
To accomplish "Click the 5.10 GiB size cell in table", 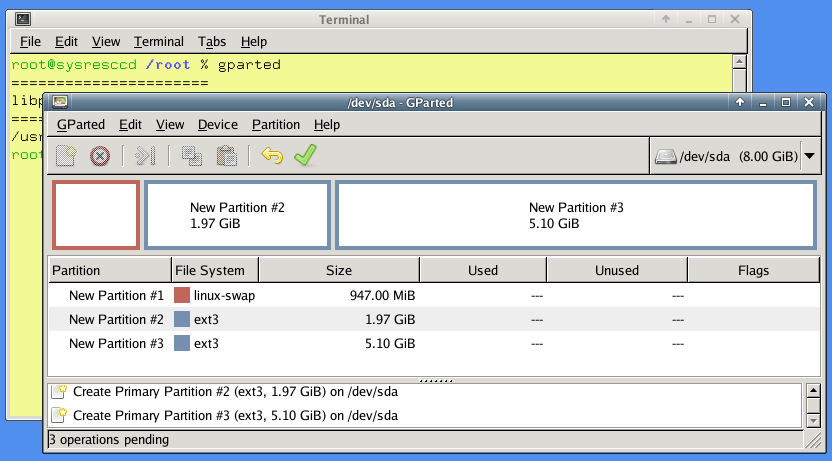I will (x=390, y=343).
